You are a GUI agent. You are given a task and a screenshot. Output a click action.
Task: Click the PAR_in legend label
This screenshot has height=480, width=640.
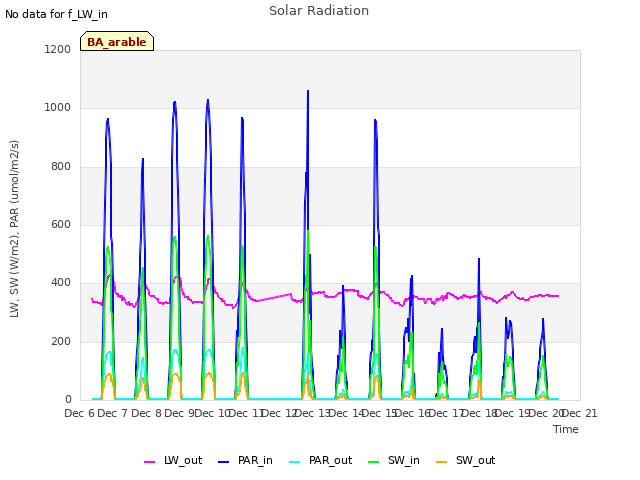255,460
